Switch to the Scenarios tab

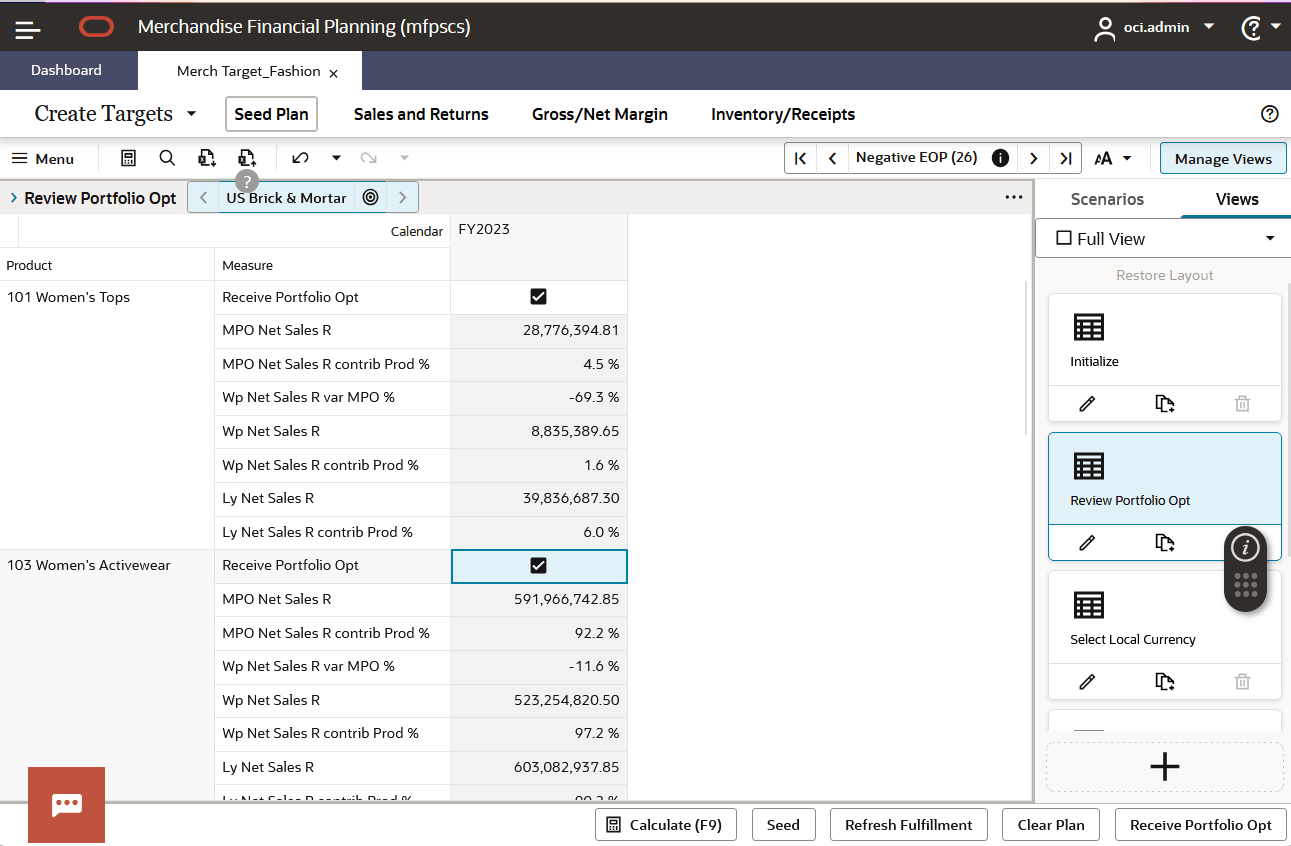(1107, 199)
